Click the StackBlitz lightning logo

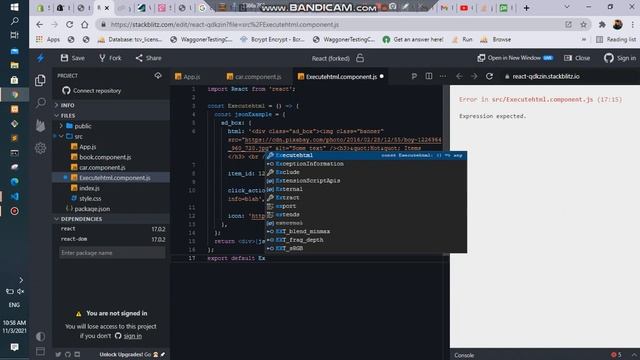40,58
